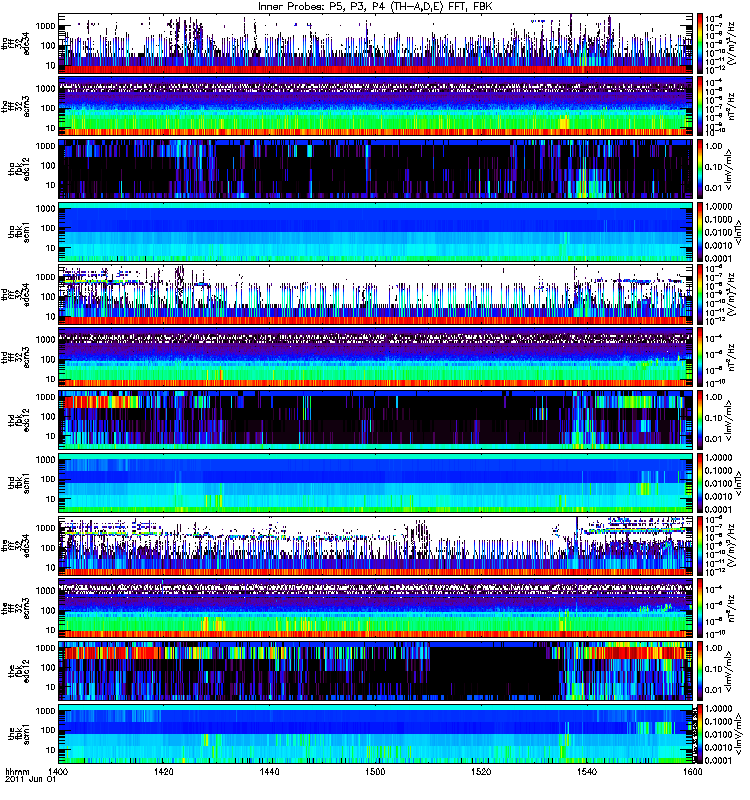The height and width of the screenshot is (800, 750).
Task: Click the 'the fbk edc12' y-axis label
Action: coord(19,671)
